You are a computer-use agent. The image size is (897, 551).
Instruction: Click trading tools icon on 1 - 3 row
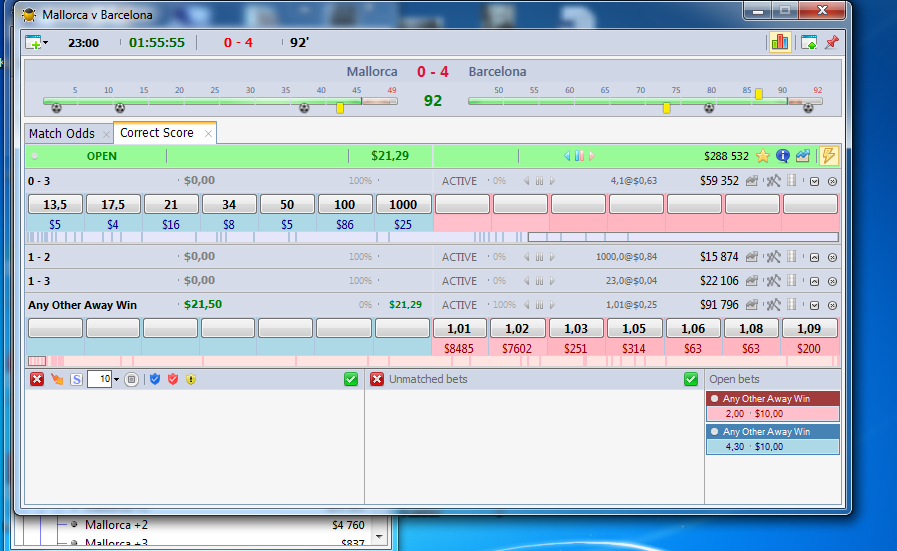[x=773, y=281]
